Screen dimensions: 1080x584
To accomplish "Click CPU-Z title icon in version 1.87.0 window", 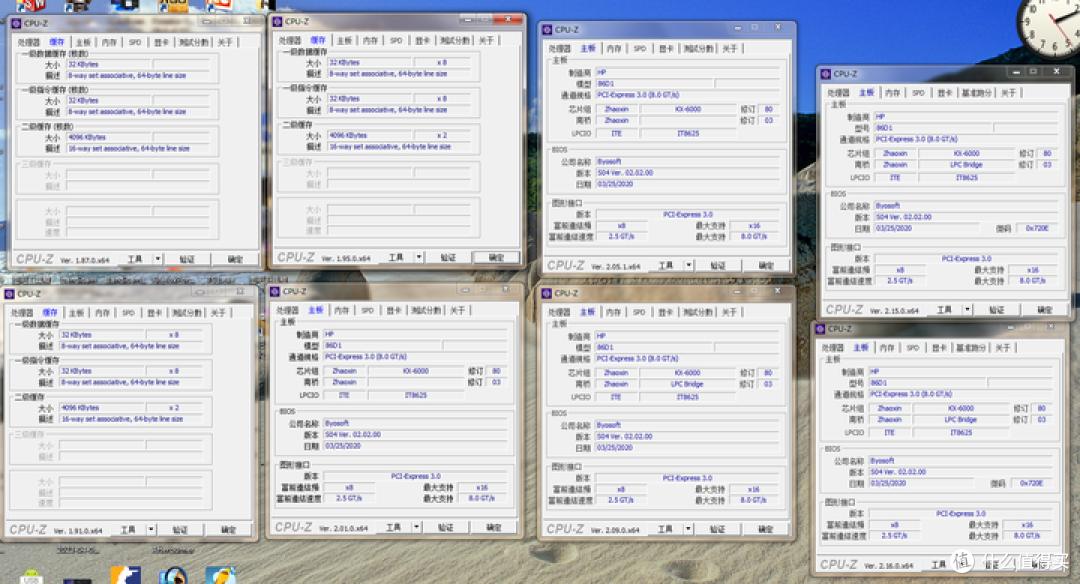I will point(17,23).
